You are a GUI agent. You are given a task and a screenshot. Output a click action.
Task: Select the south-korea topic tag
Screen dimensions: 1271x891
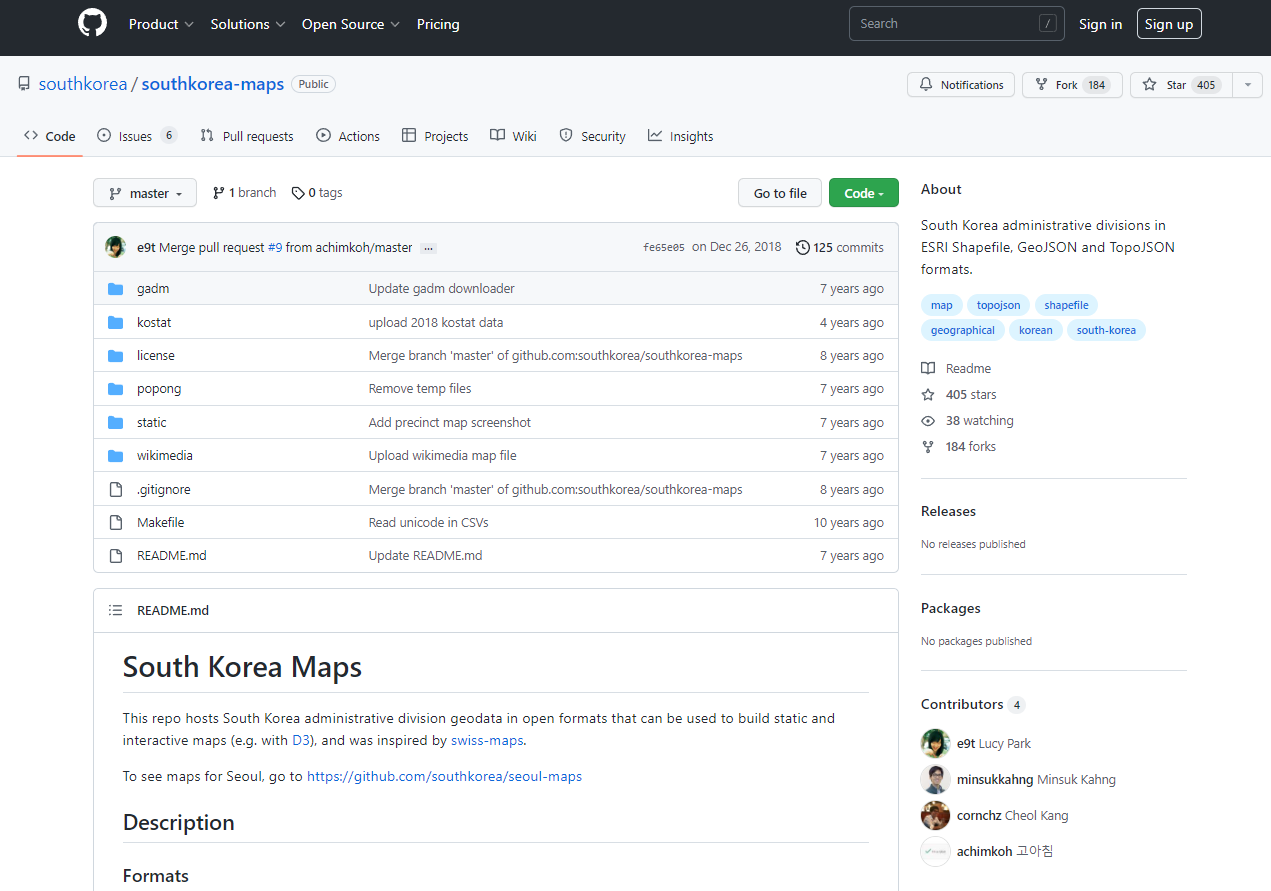tap(1106, 330)
